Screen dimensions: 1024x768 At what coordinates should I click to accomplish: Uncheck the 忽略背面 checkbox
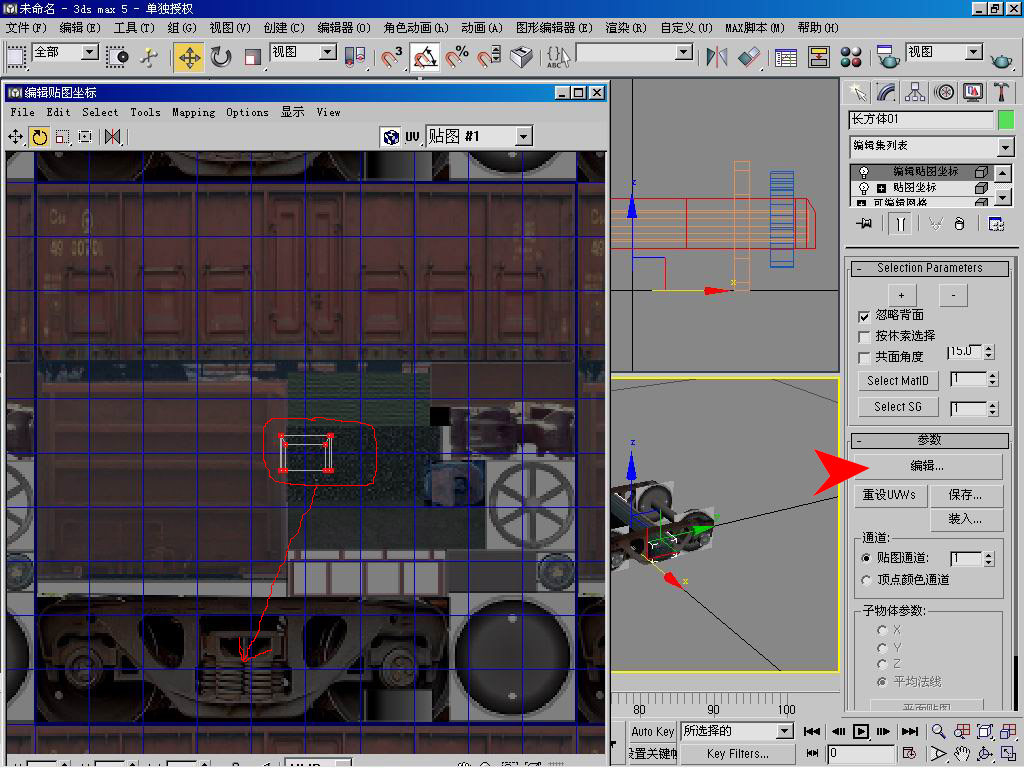click(865, 316)
